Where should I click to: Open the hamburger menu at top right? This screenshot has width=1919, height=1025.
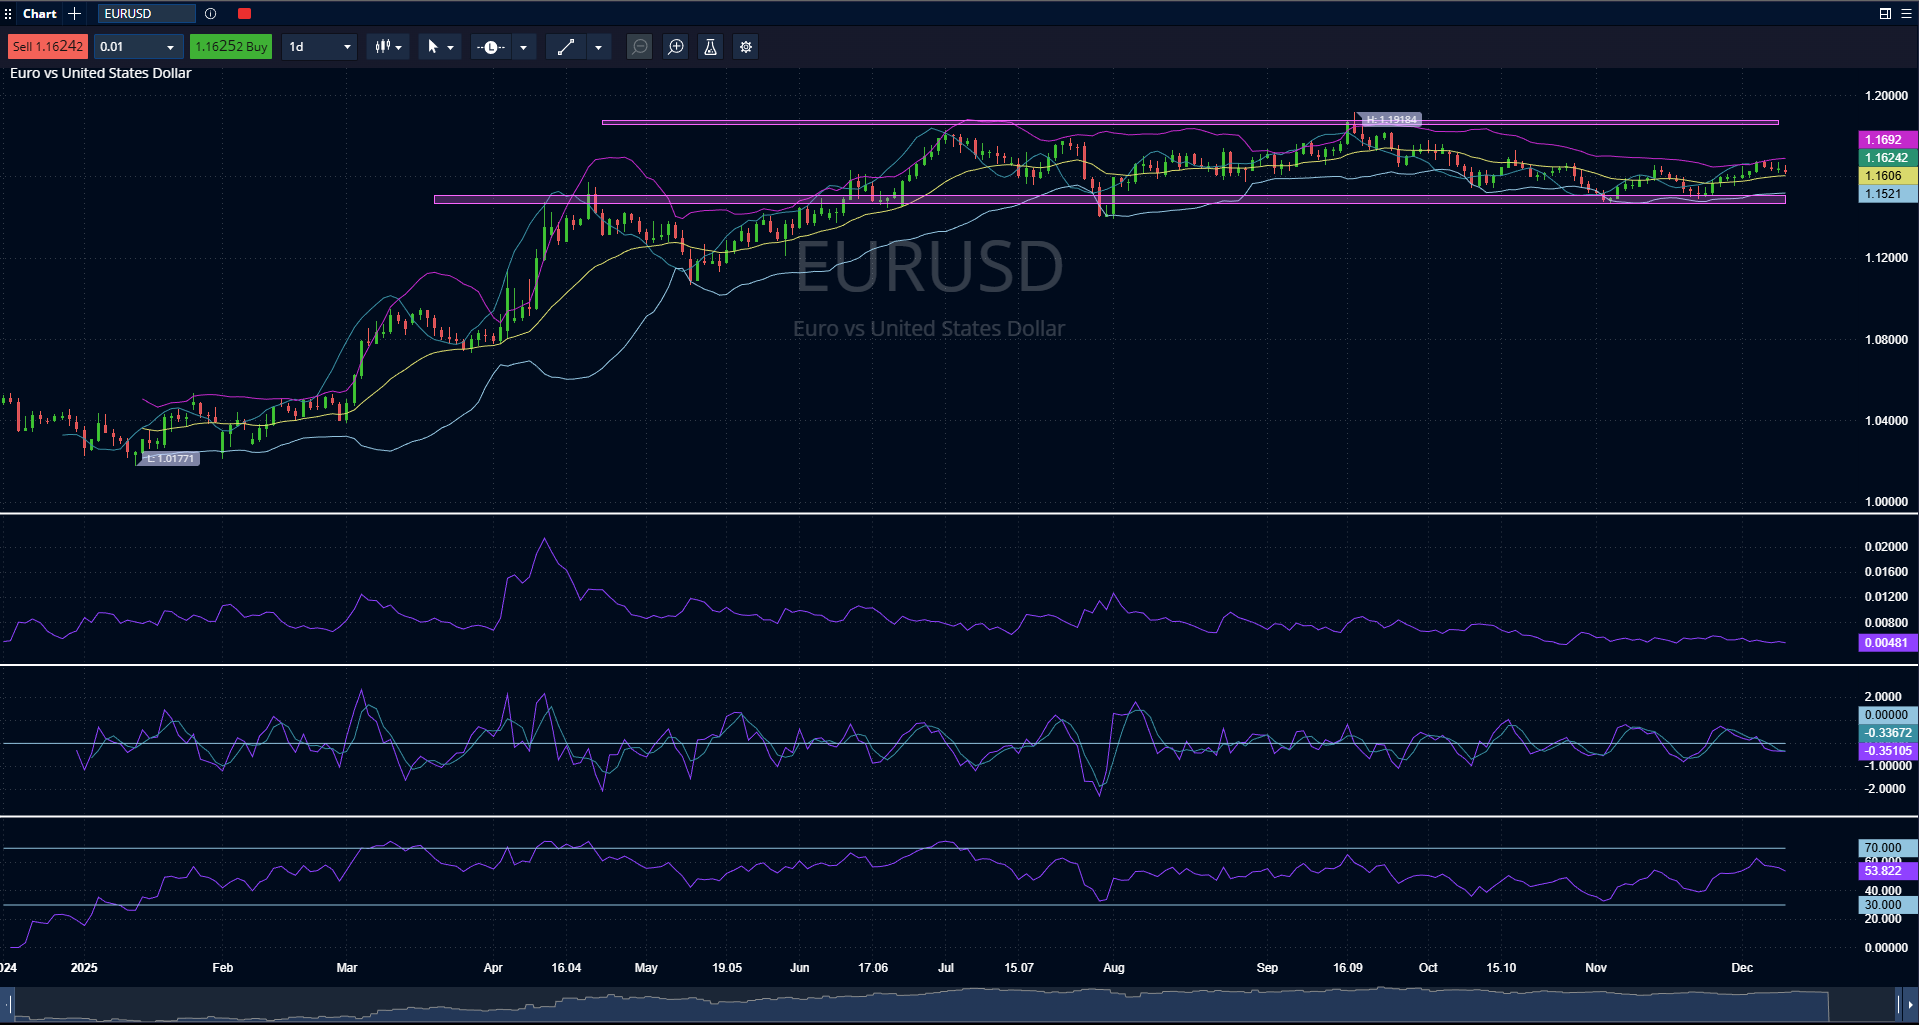[1906, 14]
